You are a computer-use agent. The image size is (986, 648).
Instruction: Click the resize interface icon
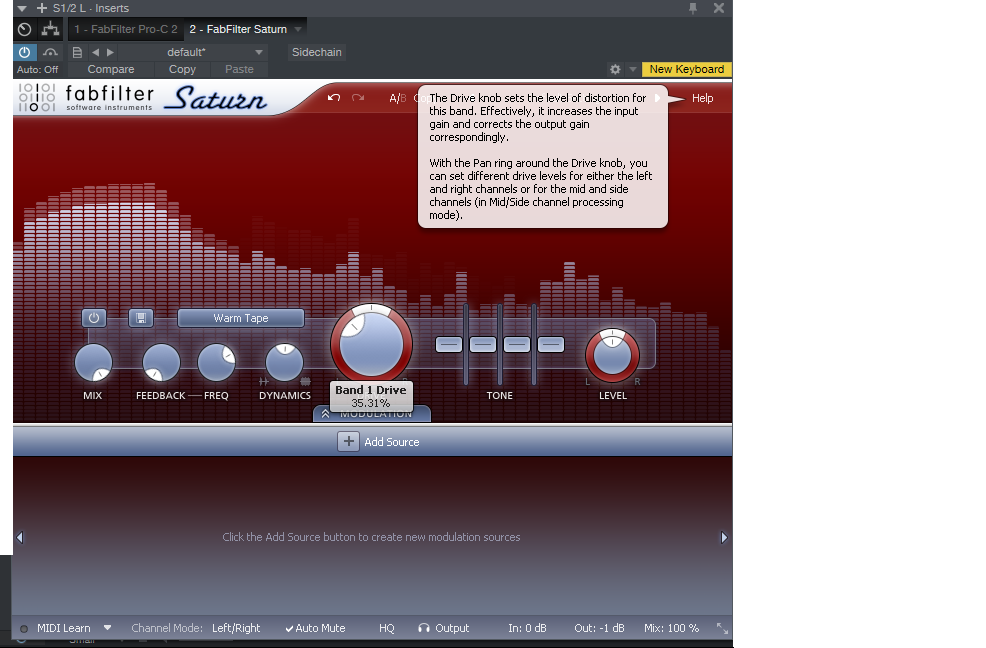click(x=722, y=628)
